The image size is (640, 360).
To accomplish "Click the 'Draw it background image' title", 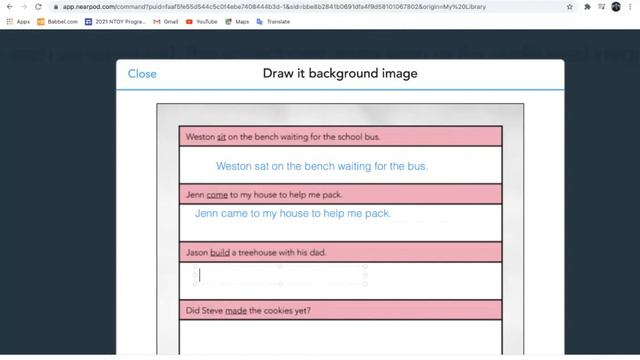I will coord(340,73).
